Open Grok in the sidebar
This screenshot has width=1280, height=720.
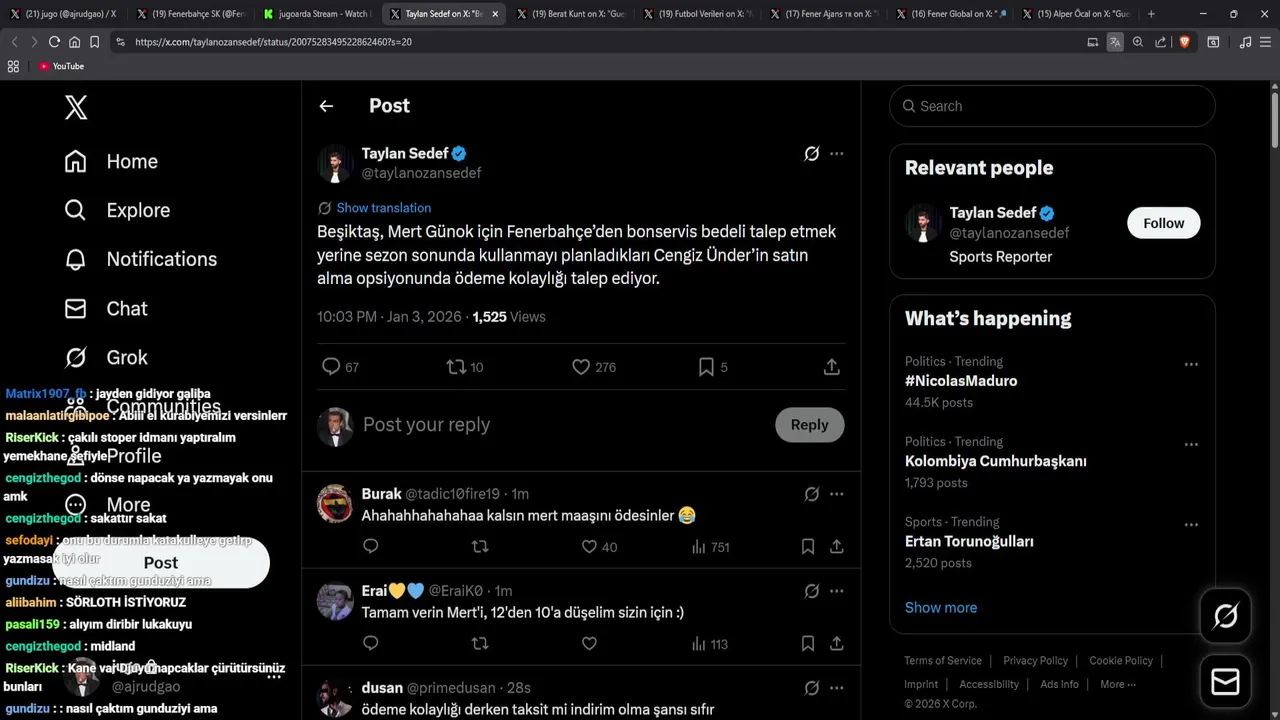point(105,357)
